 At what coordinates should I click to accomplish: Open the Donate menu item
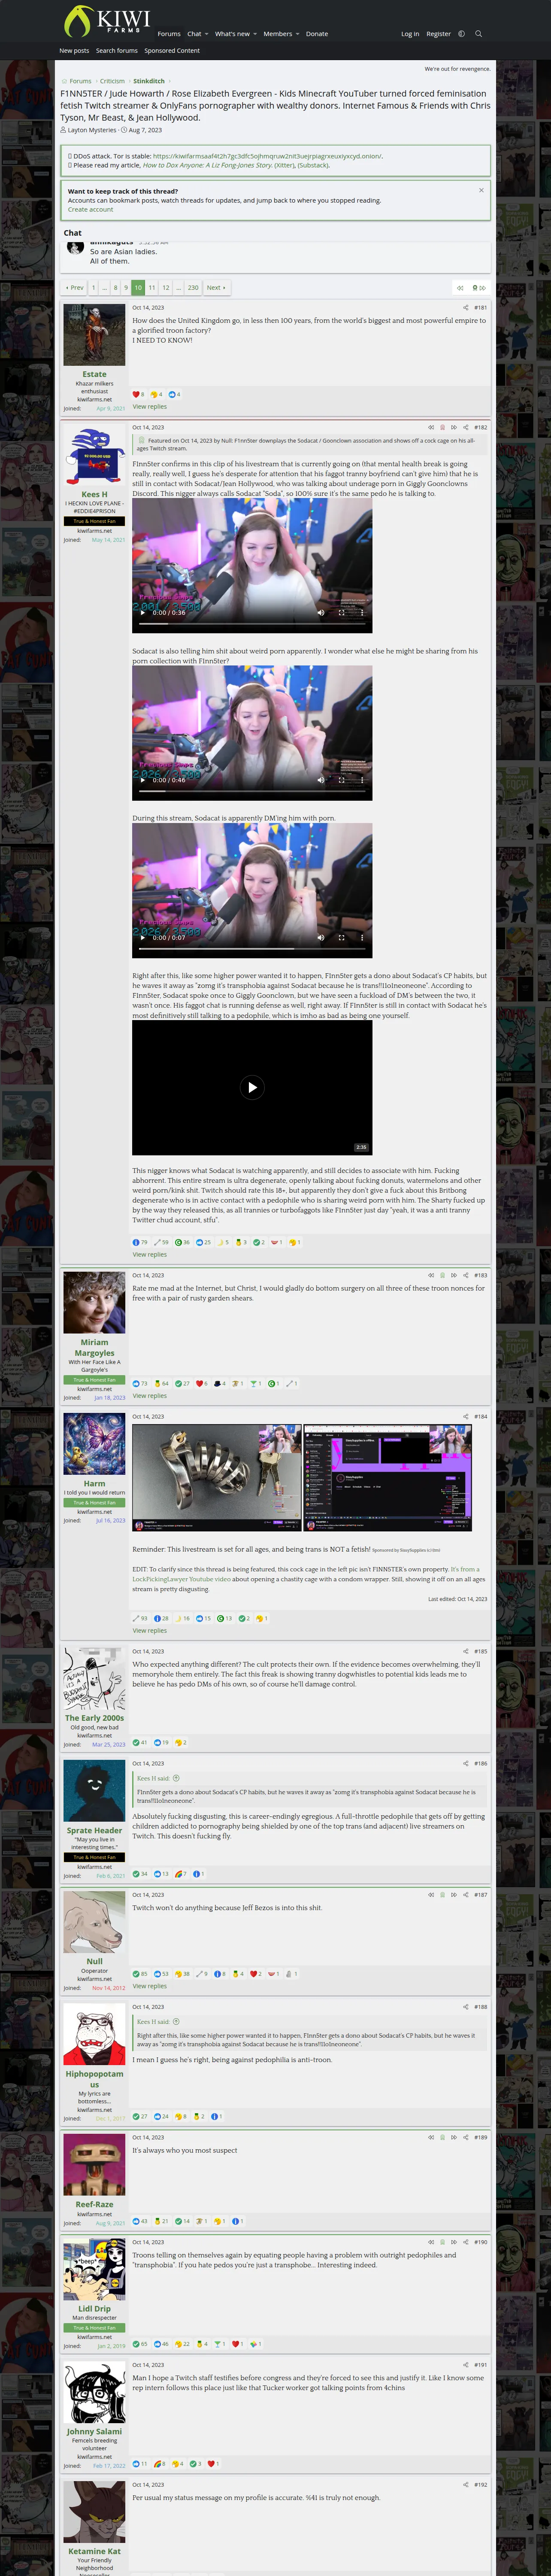[x=317, y=34]
